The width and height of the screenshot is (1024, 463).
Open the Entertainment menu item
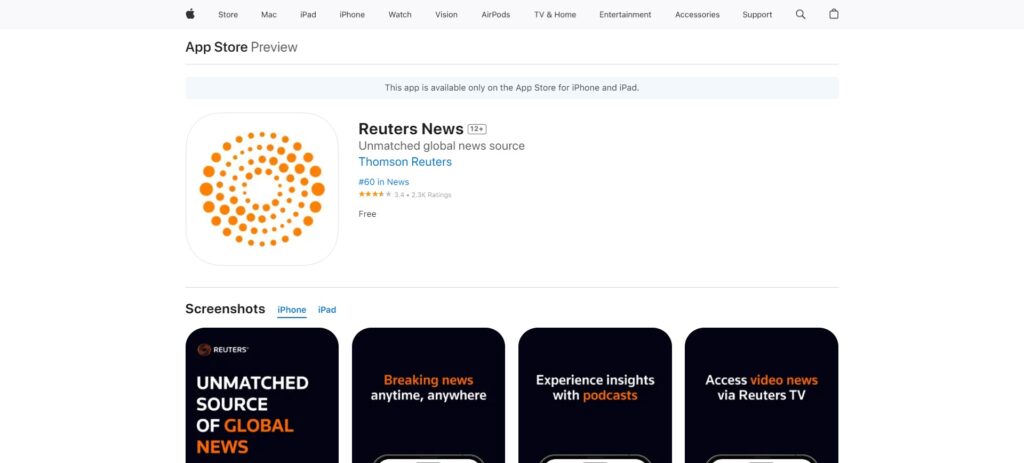tap(625, 14)
